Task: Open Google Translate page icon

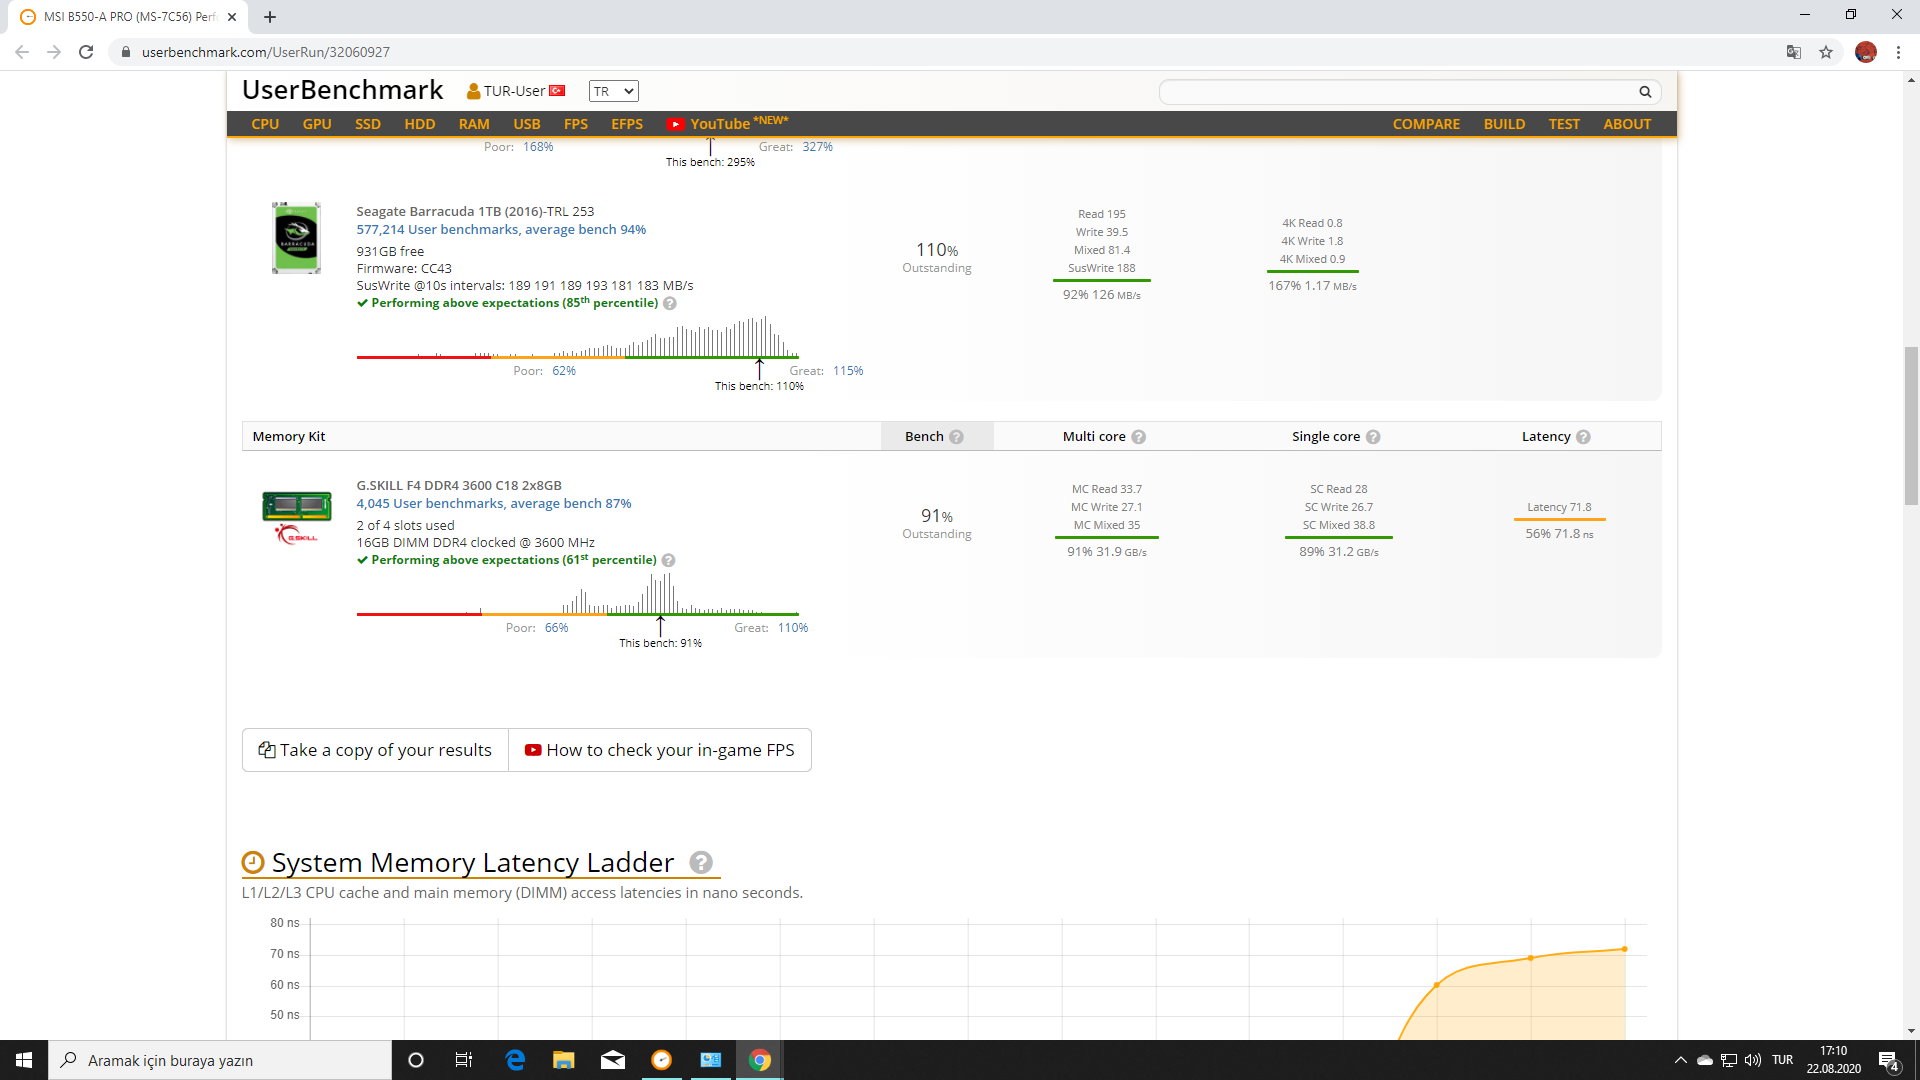Action: tap(1794, 52)
